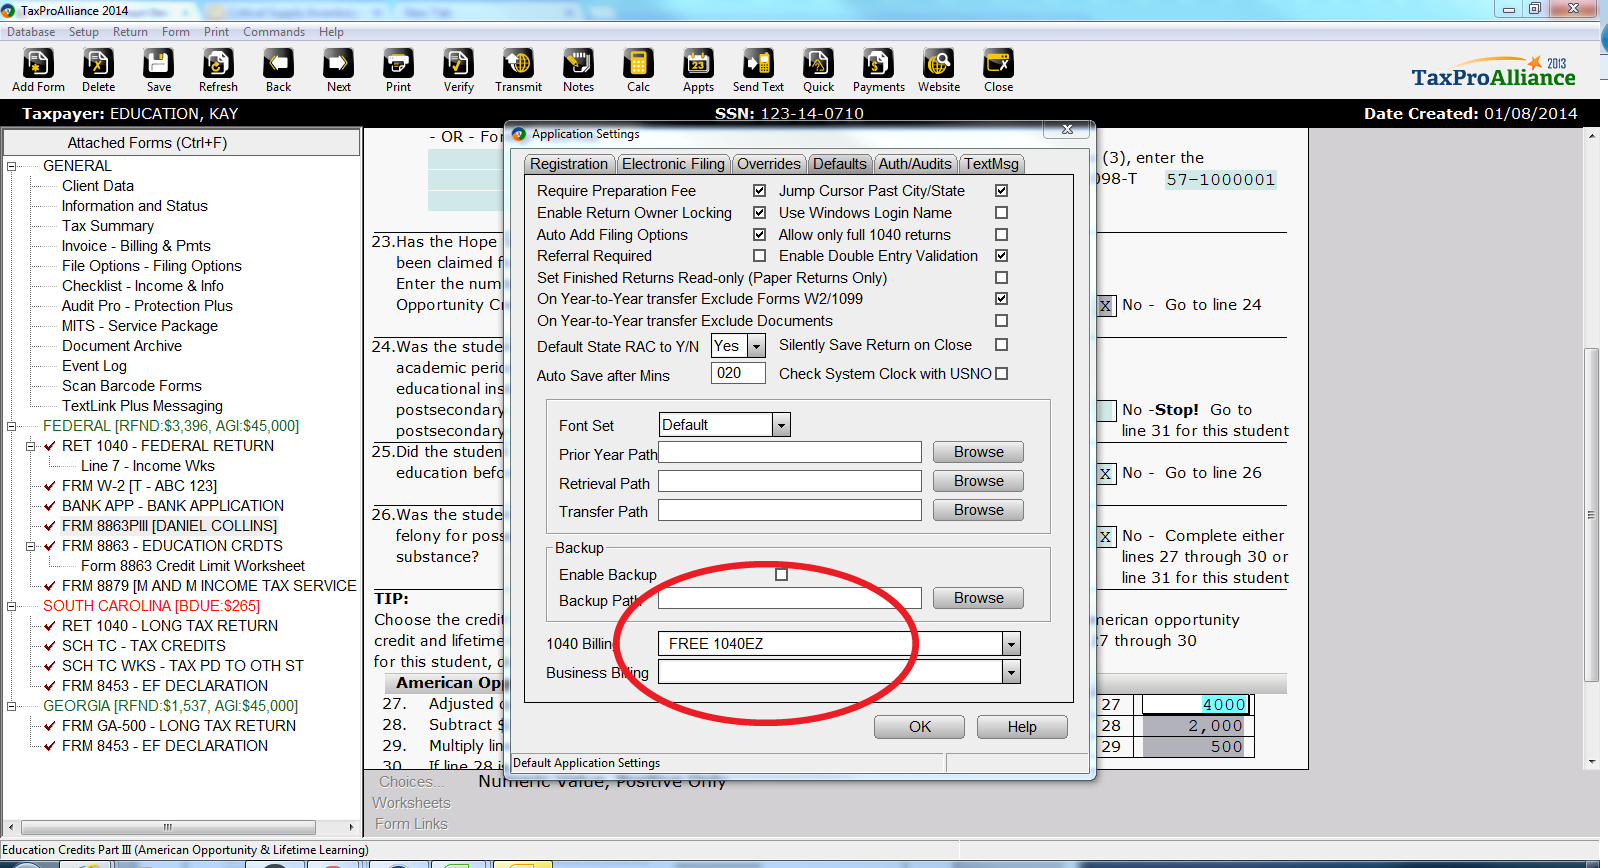The height and width of the screenshot is (868, 1608).
Task: Click the Auto Save after Mins field
Action: pos(738,373)
